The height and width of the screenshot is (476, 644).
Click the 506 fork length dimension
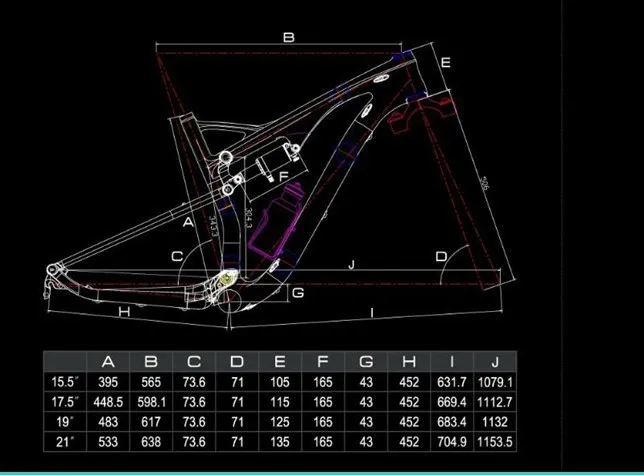coord(485,184)
